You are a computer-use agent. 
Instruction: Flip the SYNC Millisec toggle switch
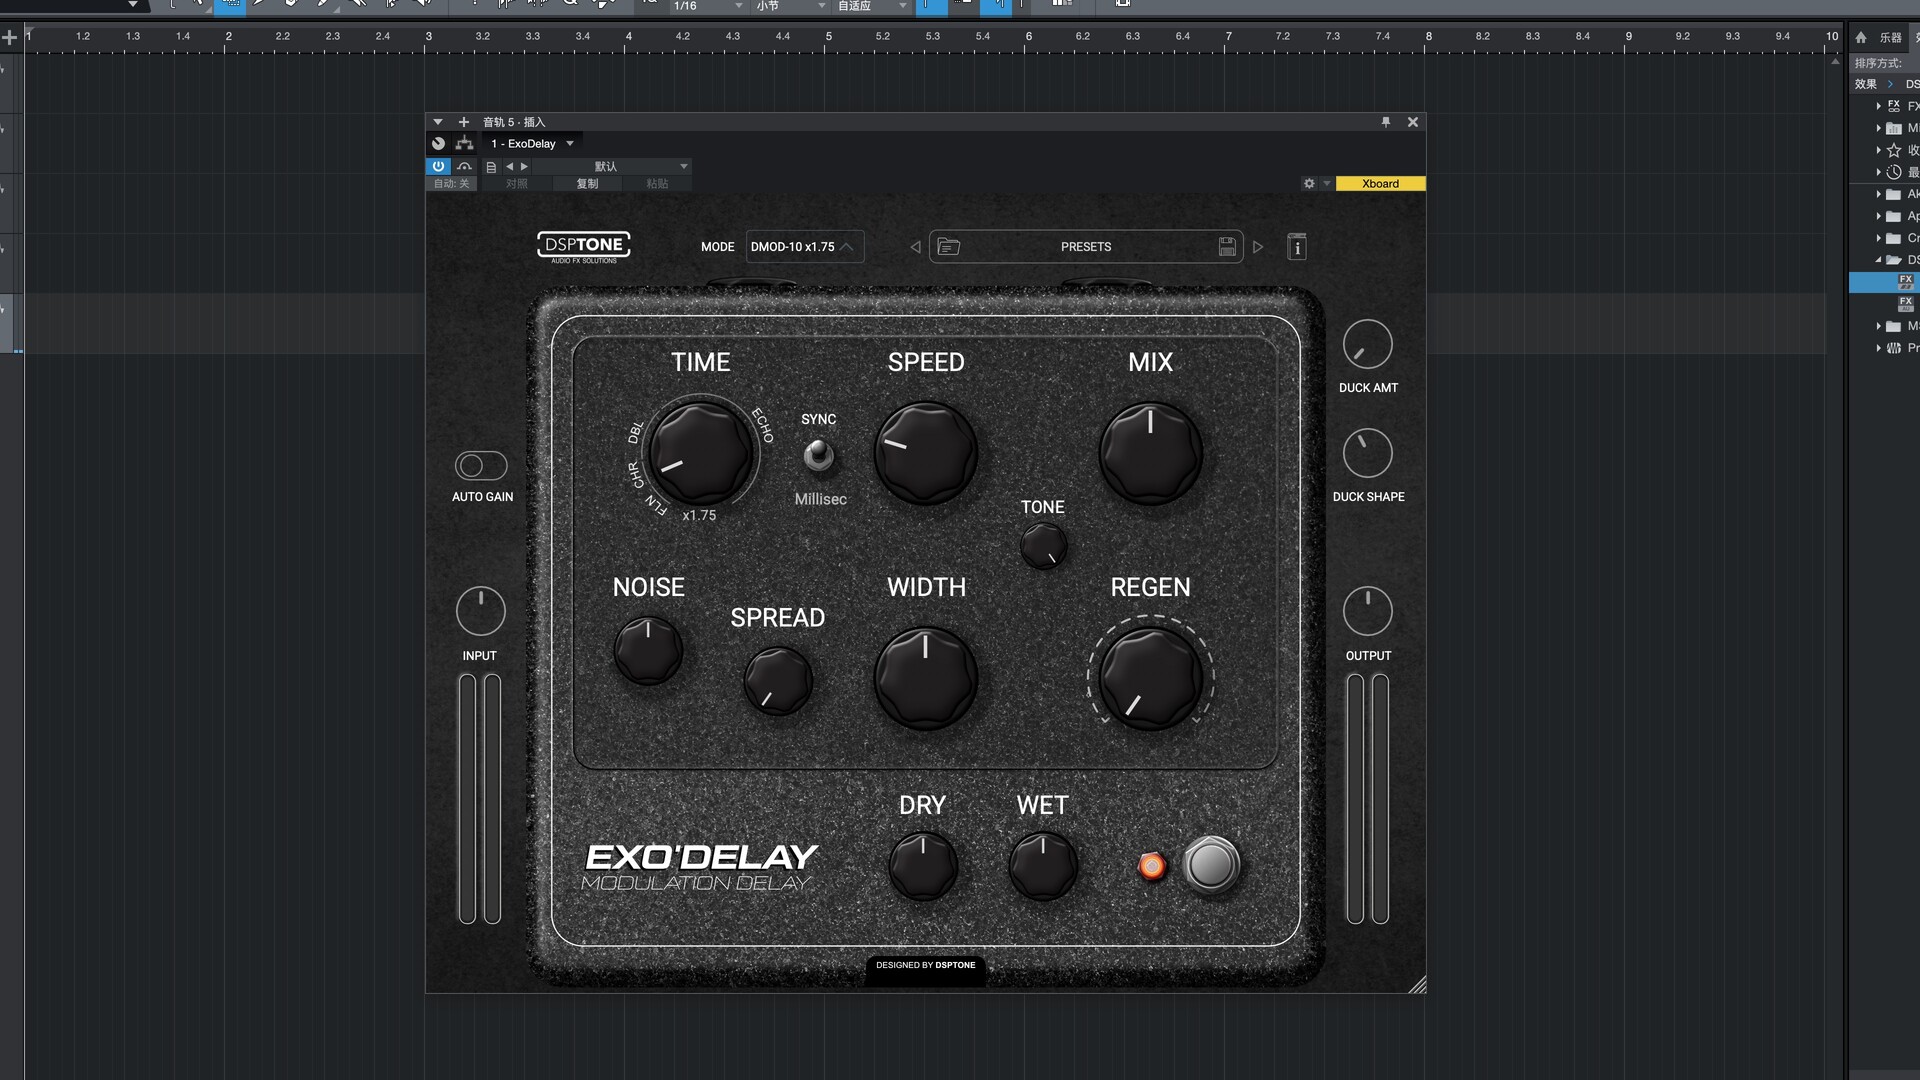point(818,456)
